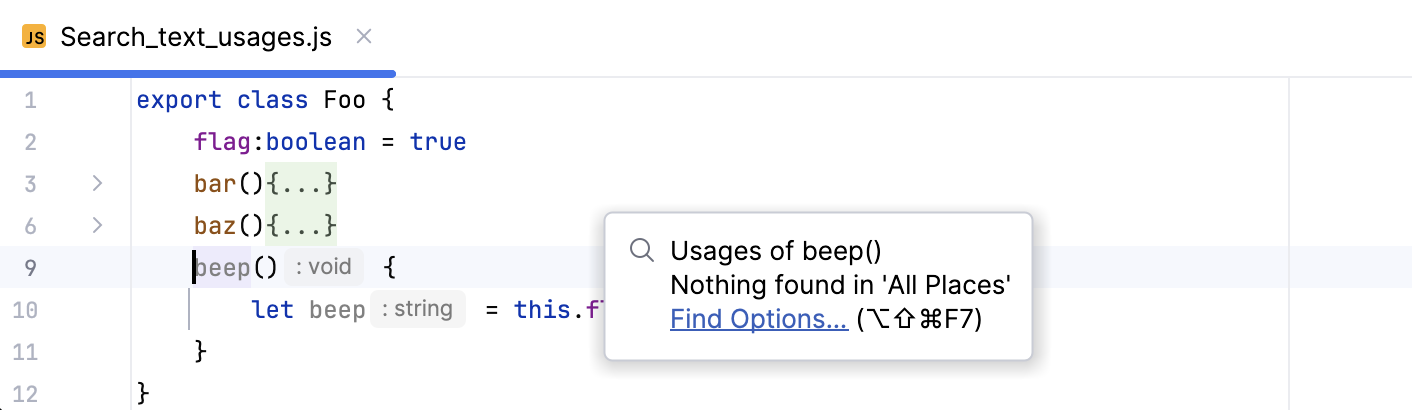Click the ': string' inlay hint
Screen dimensions: 1412x410
(418, 309)
